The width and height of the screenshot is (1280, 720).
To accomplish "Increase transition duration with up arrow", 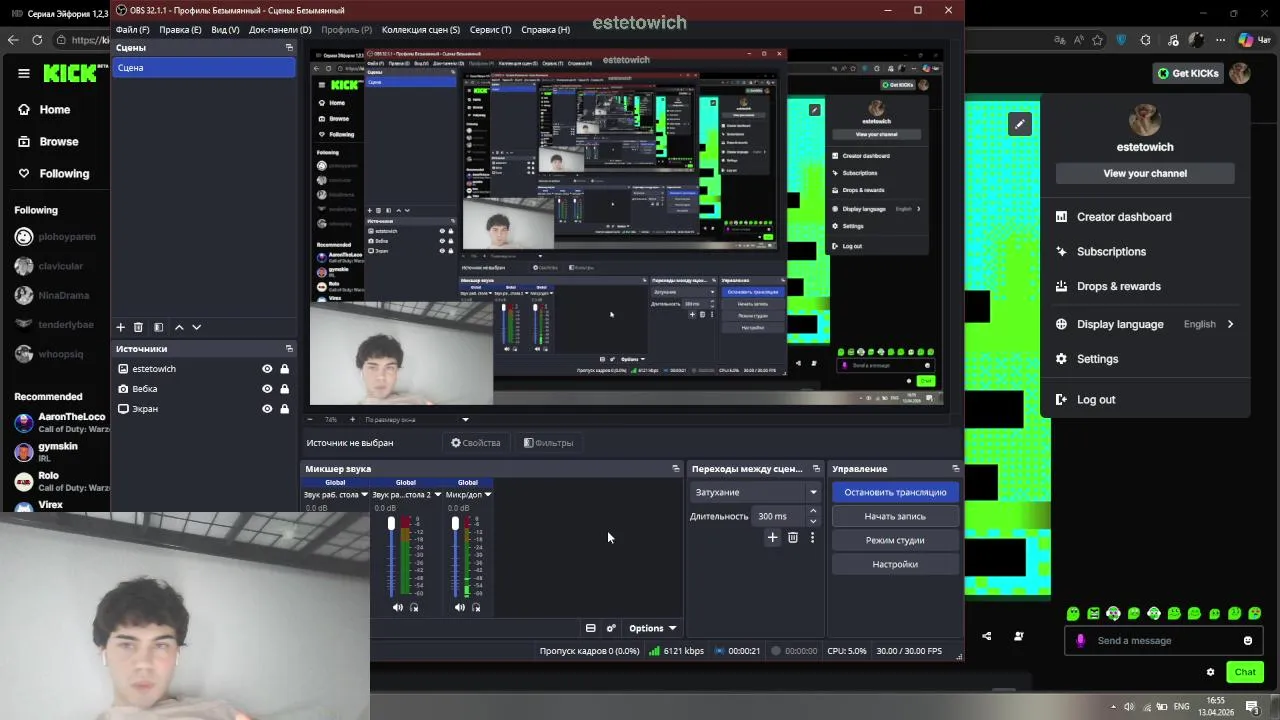I will click(x=813, y=511).
